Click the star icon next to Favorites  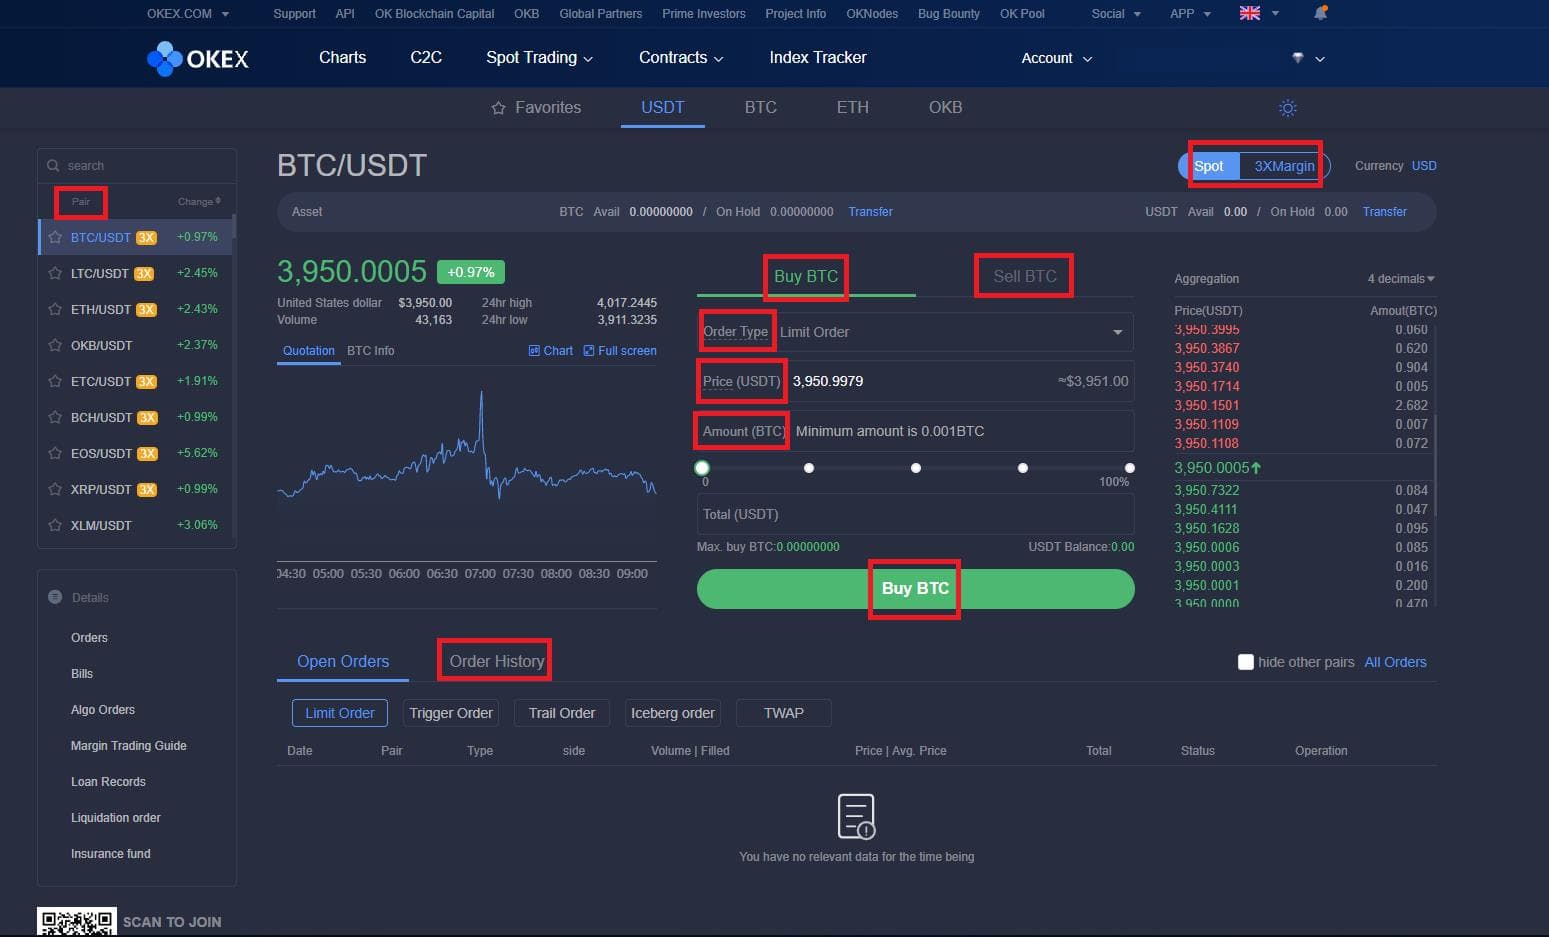(498, 108)
